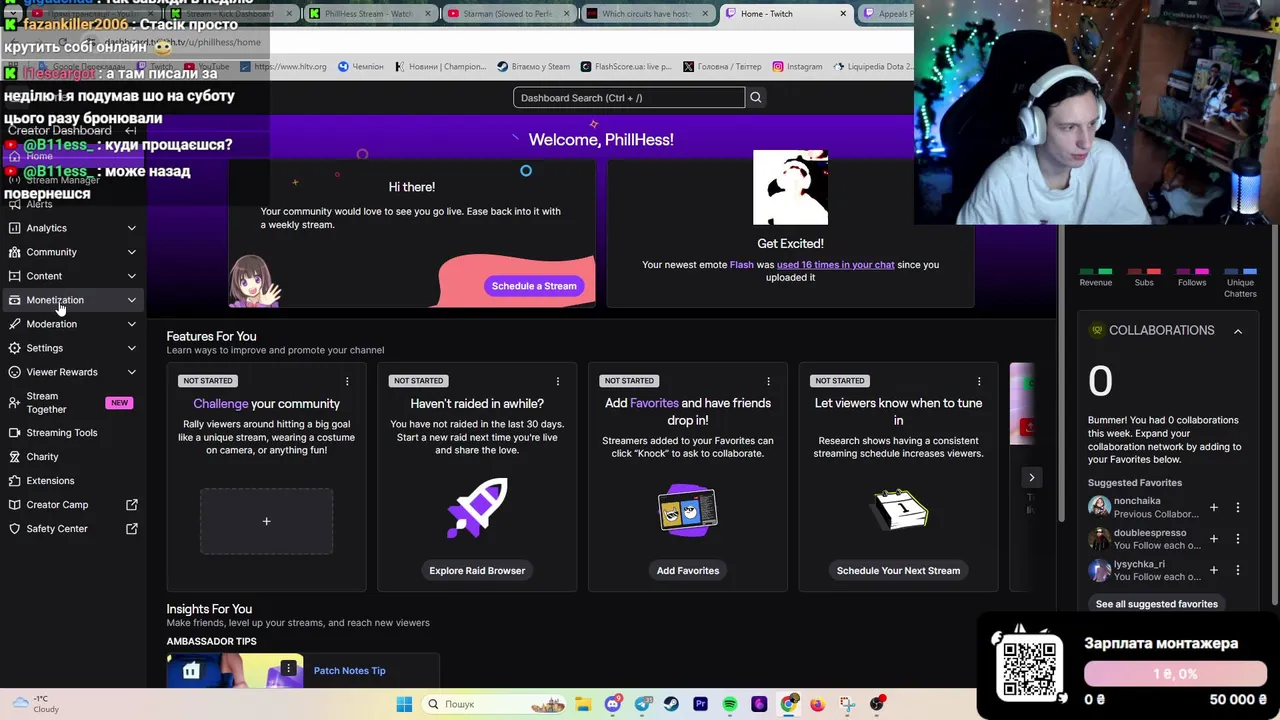Close the Home - Twitch browser tab
The image size is (1280, 720).
coord(843,13)
